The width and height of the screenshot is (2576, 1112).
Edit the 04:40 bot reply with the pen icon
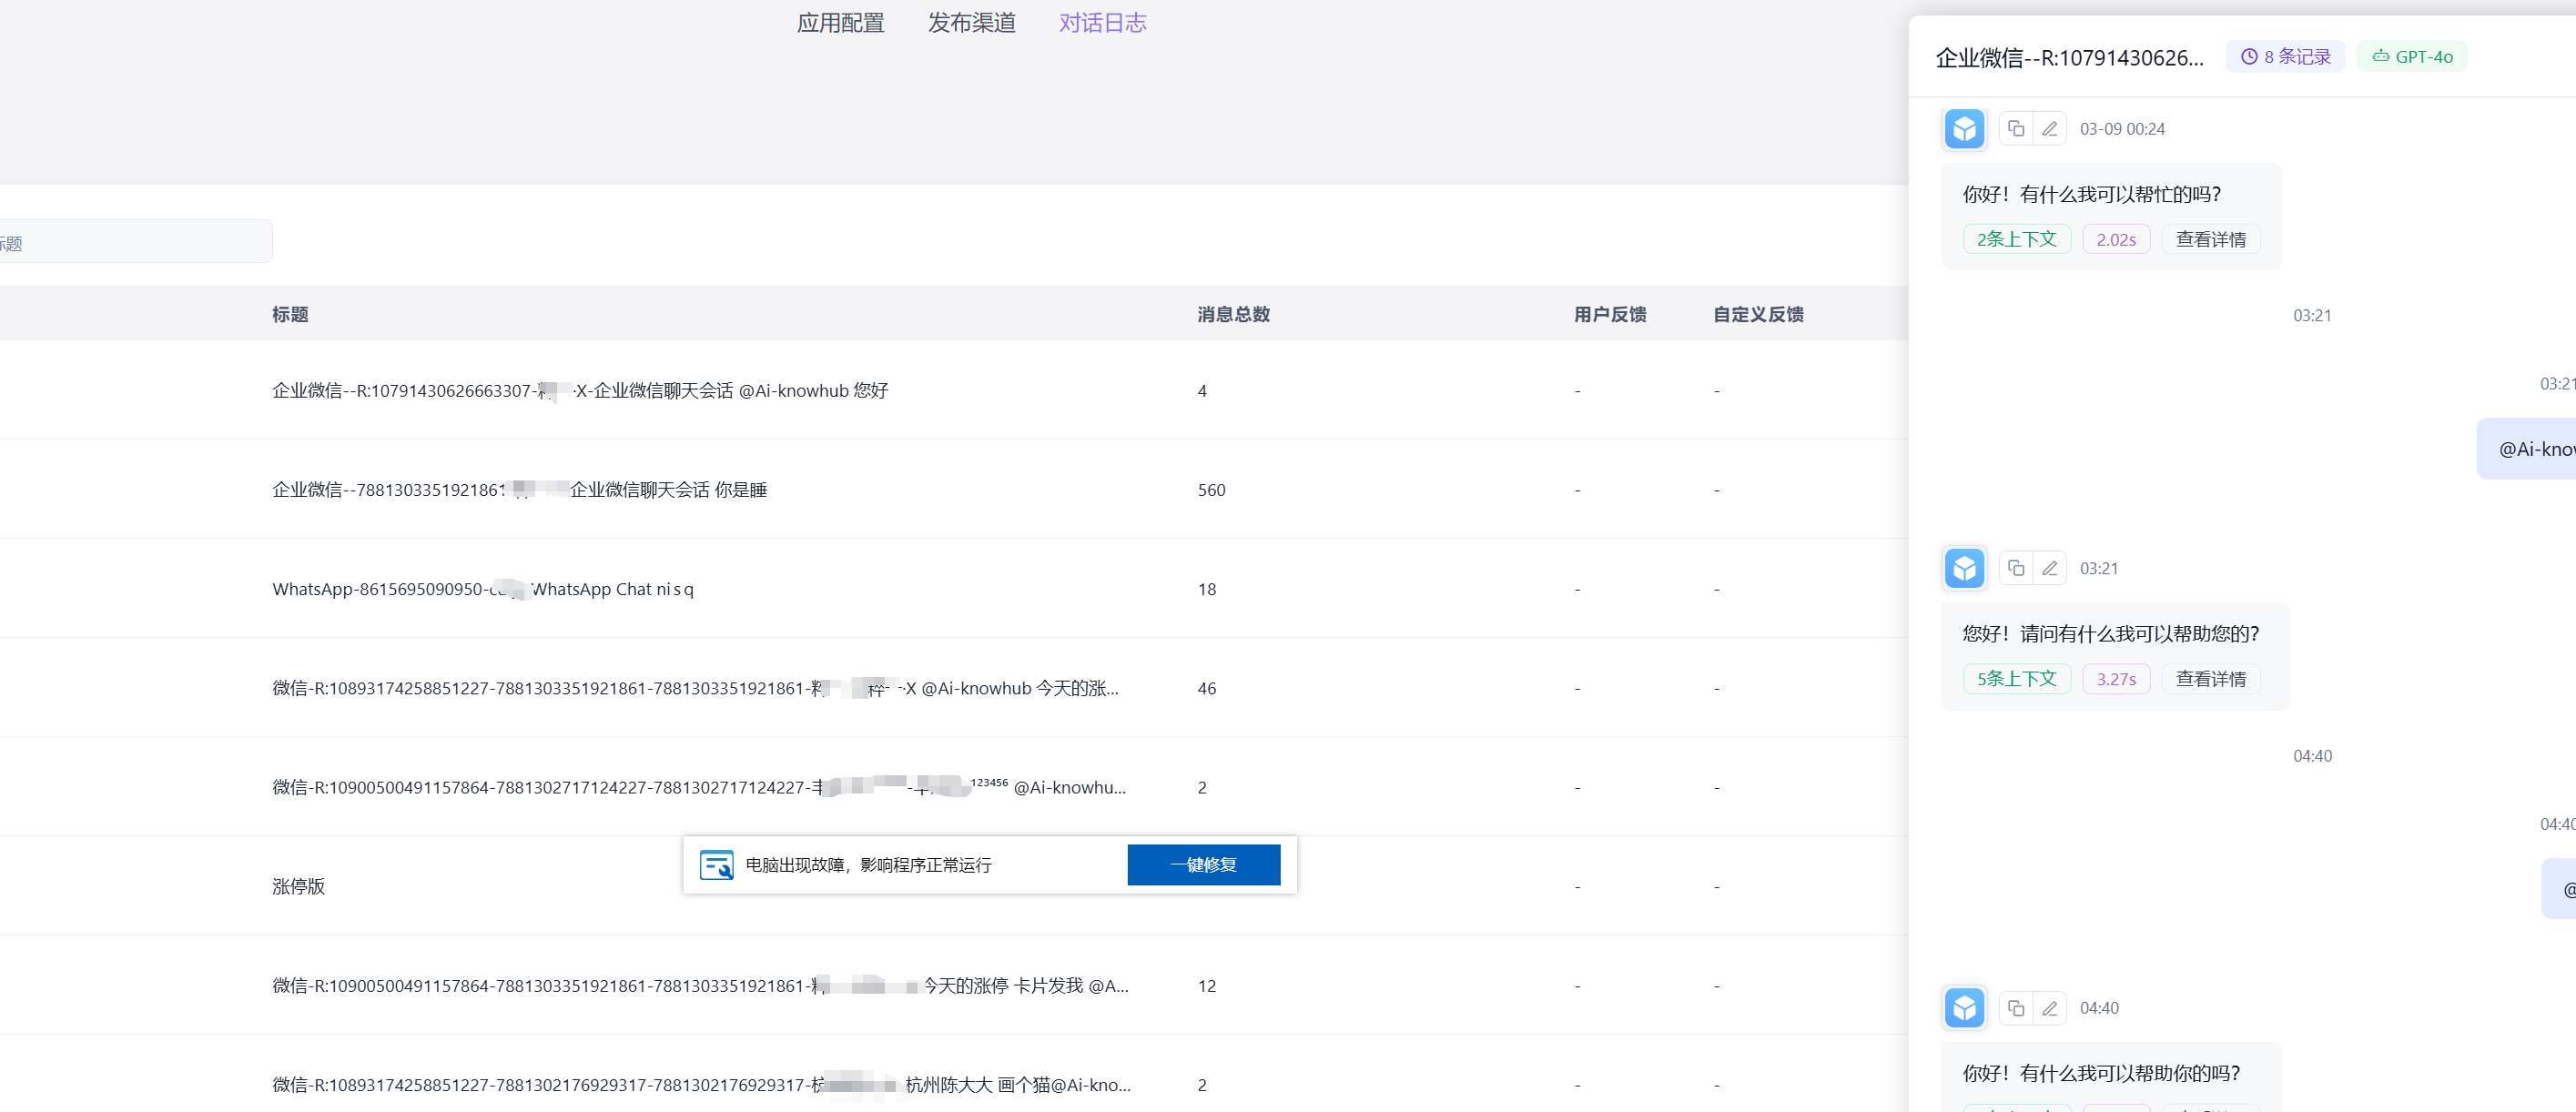click(x=2049, y=1007)
